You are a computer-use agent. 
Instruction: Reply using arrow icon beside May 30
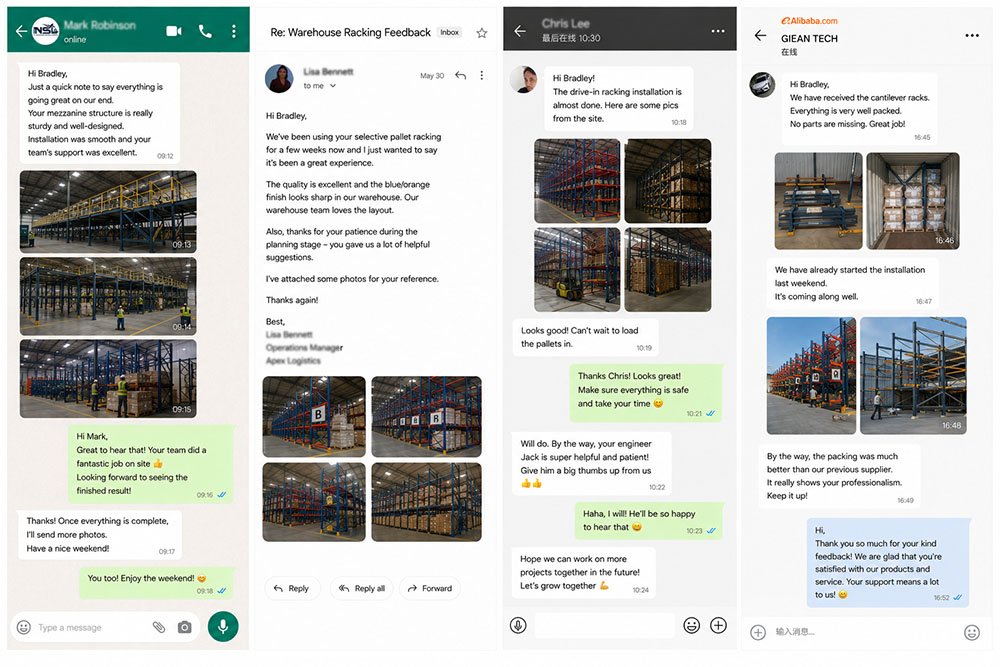pyautogui.click(x=460, y=75)
